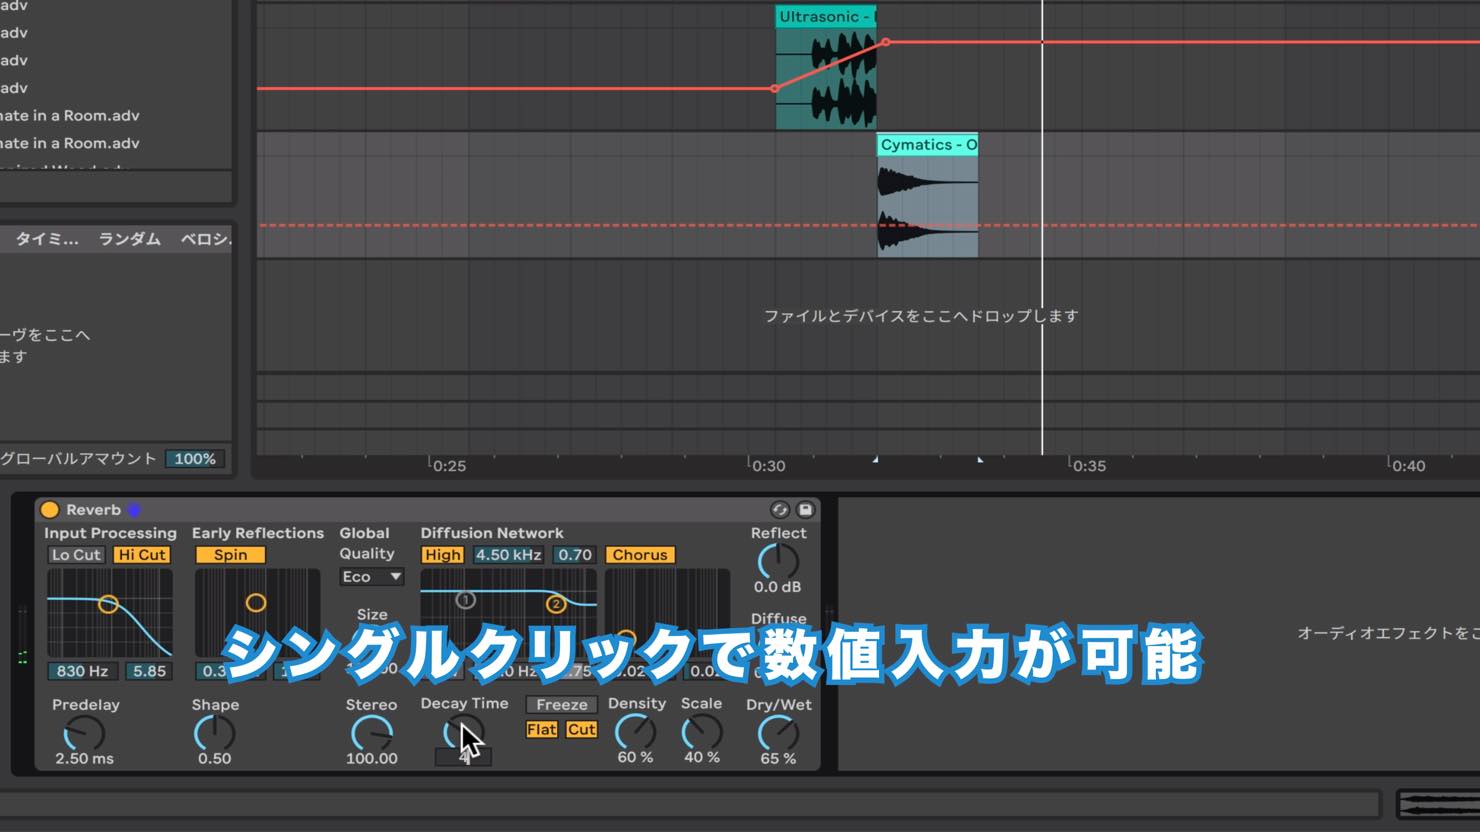Click the 0:30 time ruler marker
1480x832 pixels.
coord(769,466)
